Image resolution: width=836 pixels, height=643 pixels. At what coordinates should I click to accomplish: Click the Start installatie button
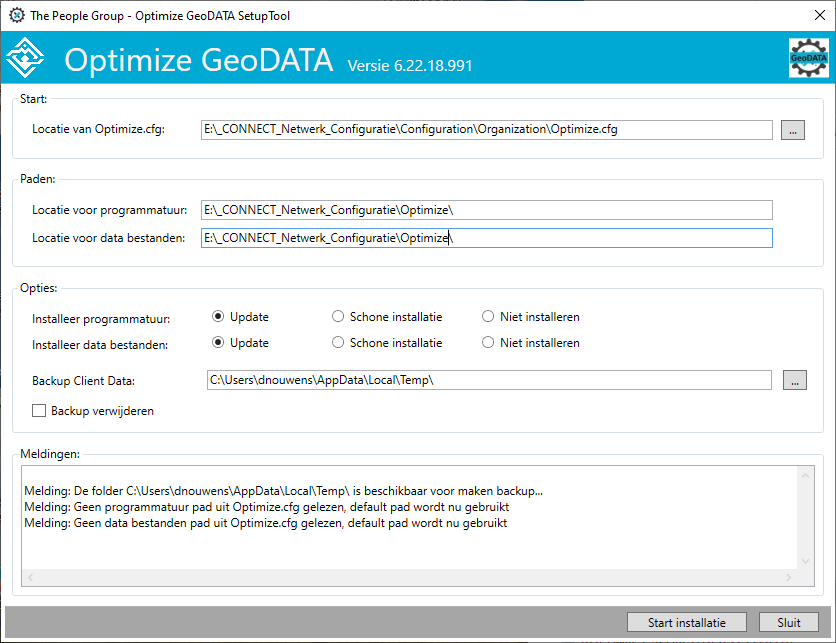pyautogui.click(x=687, y=622)
